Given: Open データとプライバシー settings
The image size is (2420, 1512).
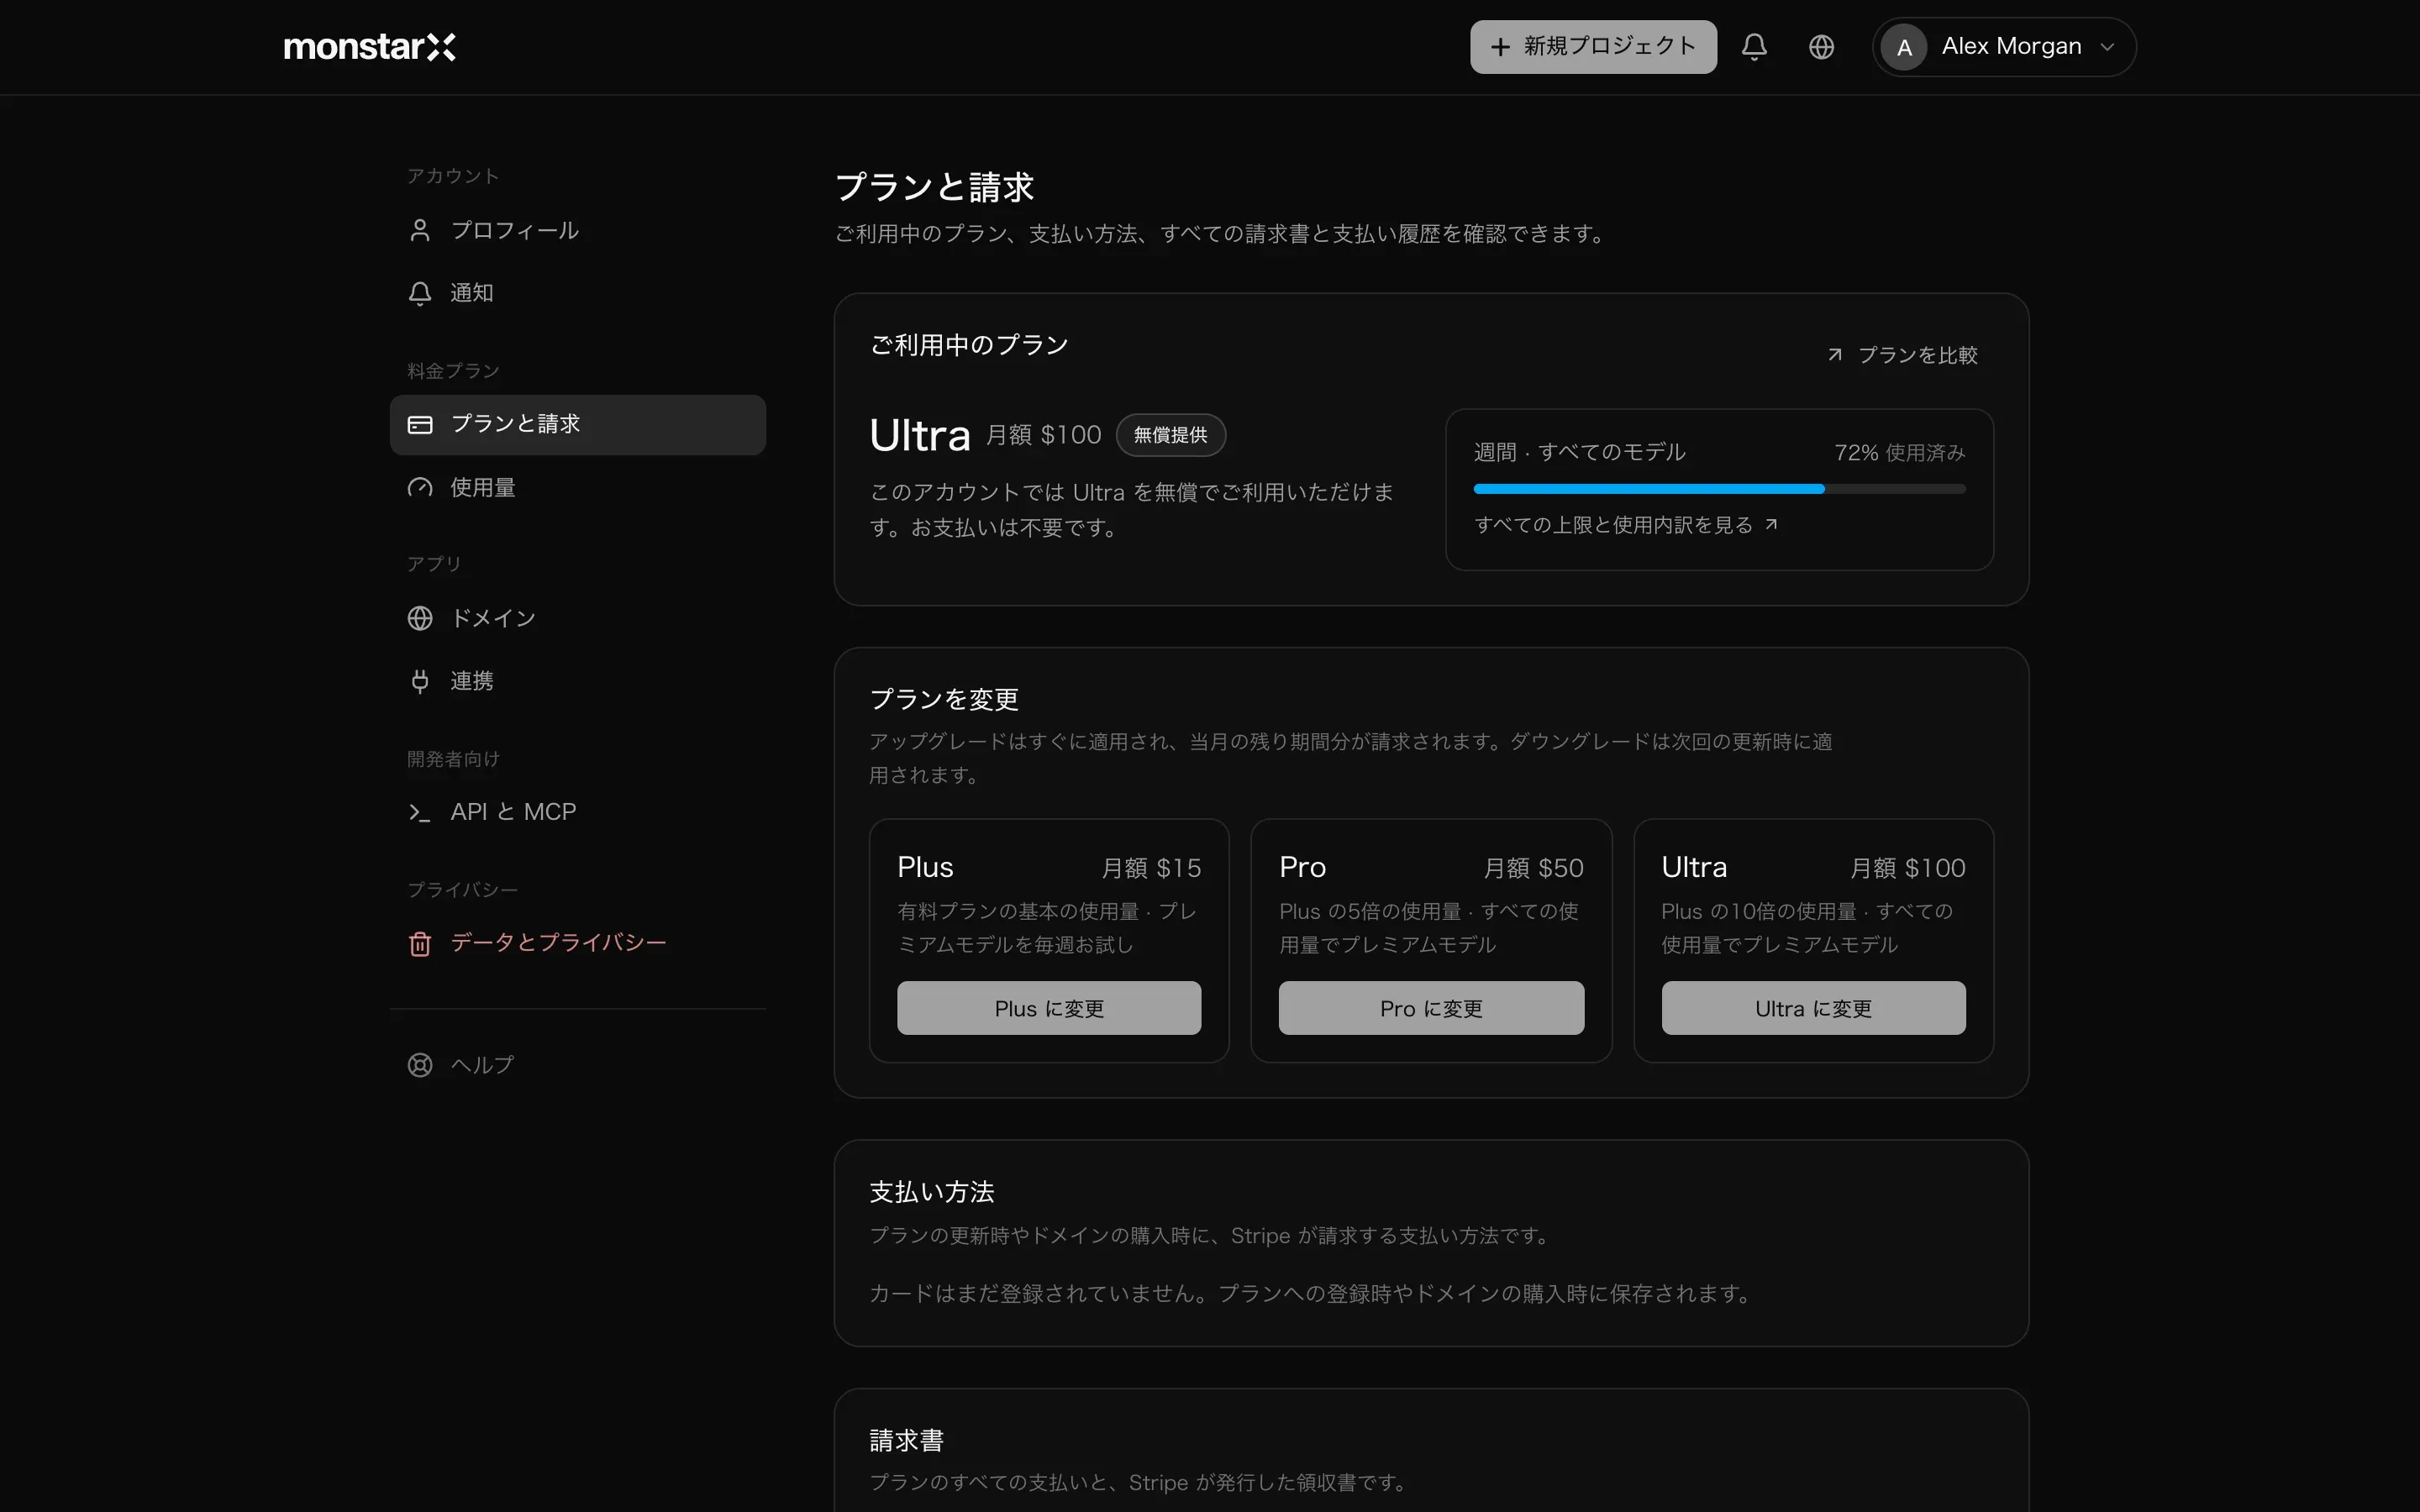Looking at the screenshot, I should (578, 943).
